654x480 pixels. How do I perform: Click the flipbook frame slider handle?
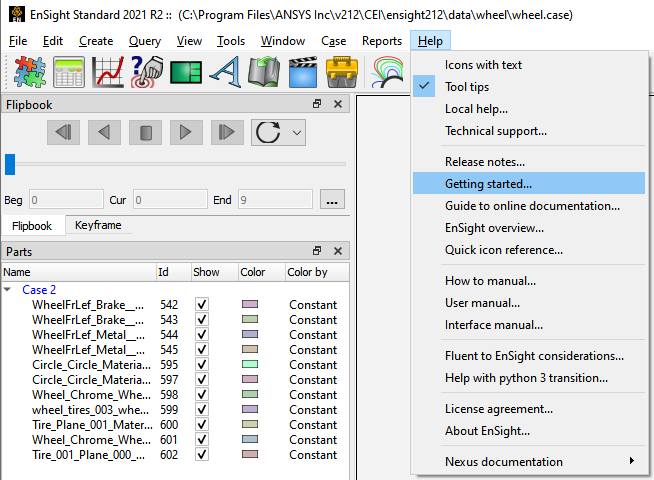click(10, 164)
